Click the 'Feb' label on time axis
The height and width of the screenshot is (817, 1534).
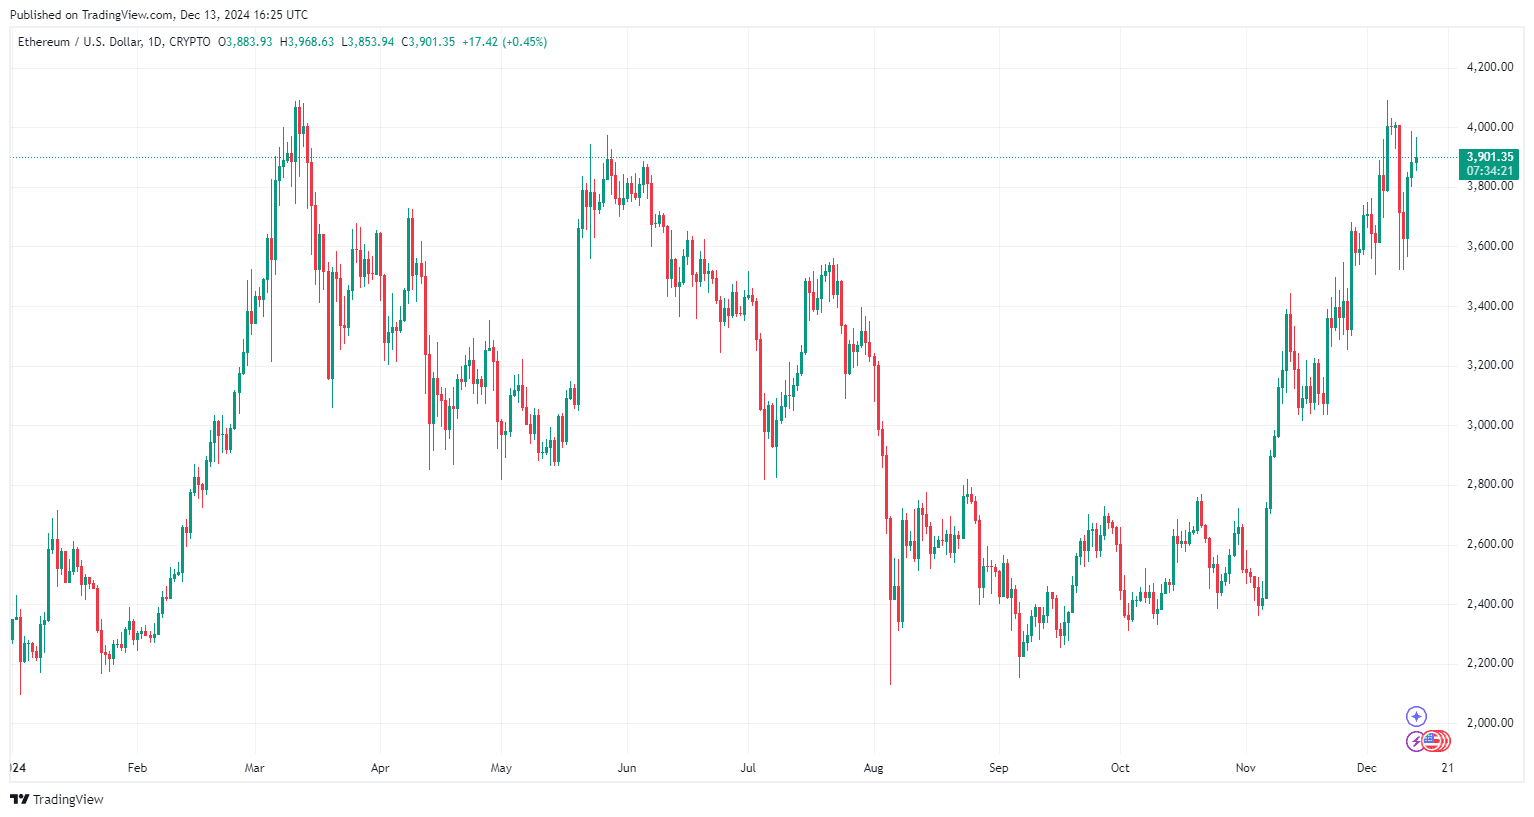(x=137, y=768)
